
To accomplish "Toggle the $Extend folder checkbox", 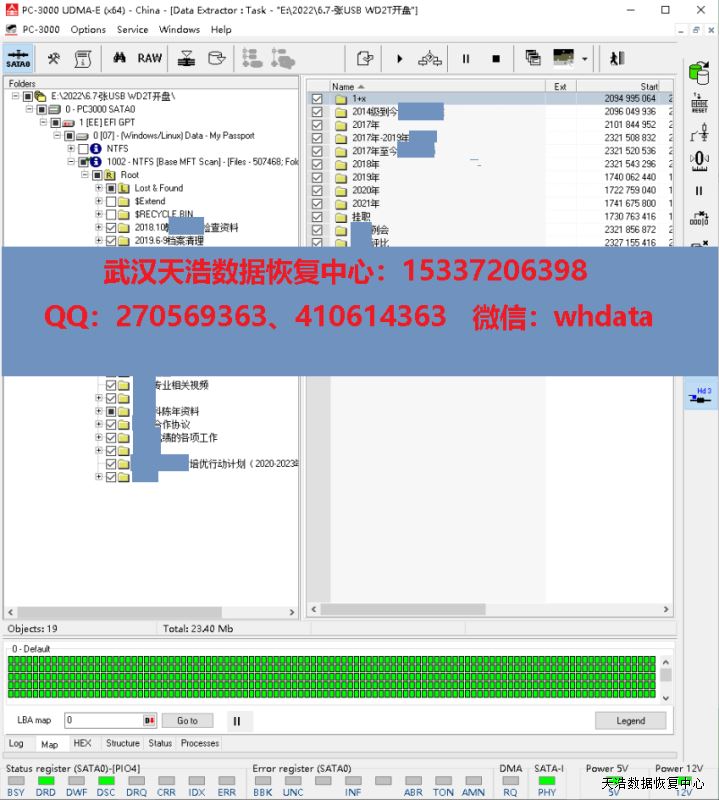I will [x=111, y=201].
